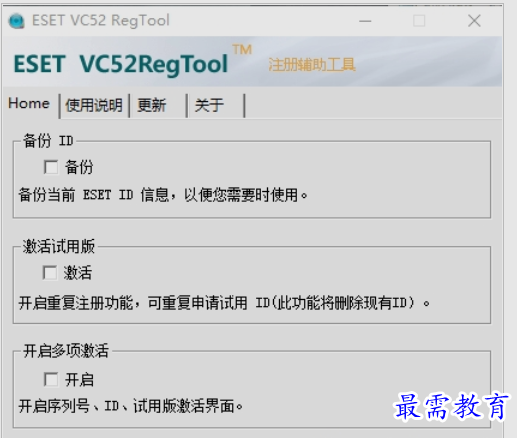Click the ESET RegTool app icon in title bar
The width and height of the screenshot is (517, 438).
(17, 21)
